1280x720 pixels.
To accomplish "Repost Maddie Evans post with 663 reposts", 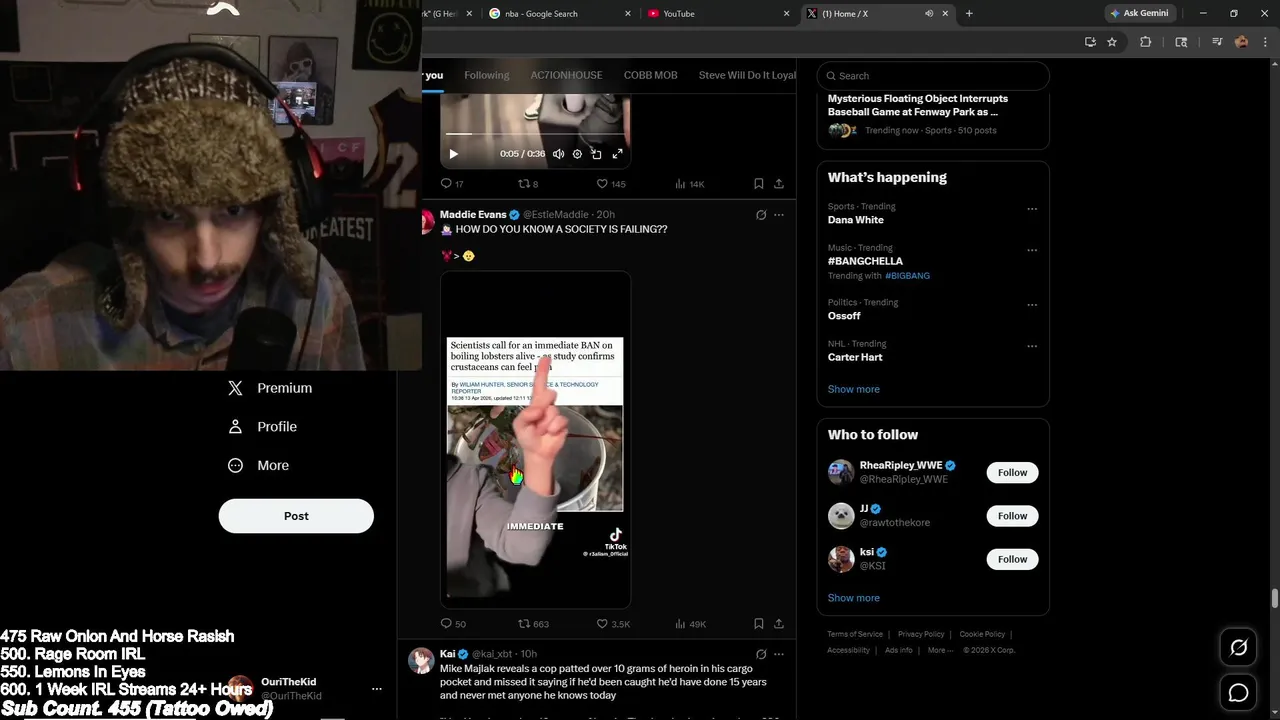I will [533, 624].
